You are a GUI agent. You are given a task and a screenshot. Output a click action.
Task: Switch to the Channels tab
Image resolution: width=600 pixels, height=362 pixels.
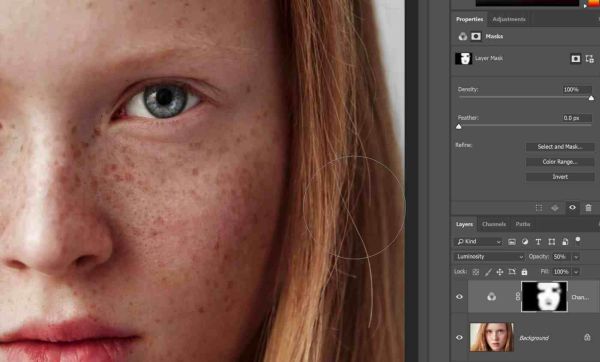pyautogui.click(x=494, y=224)
